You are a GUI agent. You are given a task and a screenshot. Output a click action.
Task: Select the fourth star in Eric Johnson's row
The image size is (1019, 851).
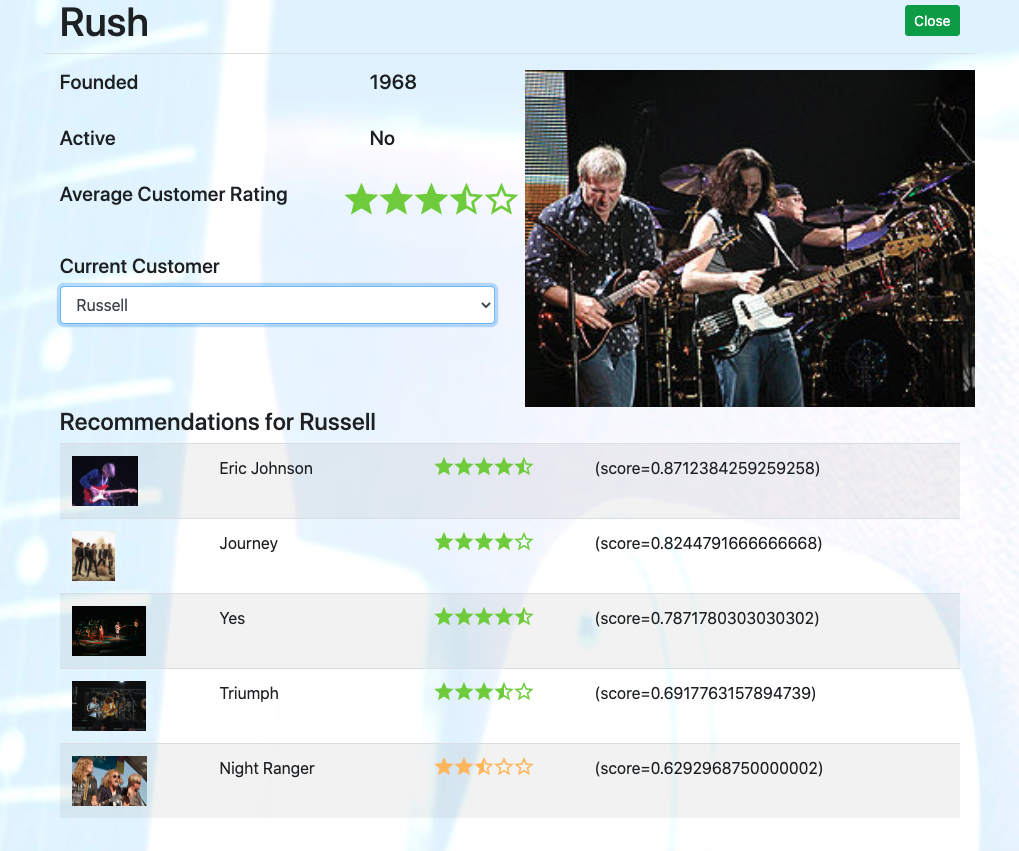506,467
